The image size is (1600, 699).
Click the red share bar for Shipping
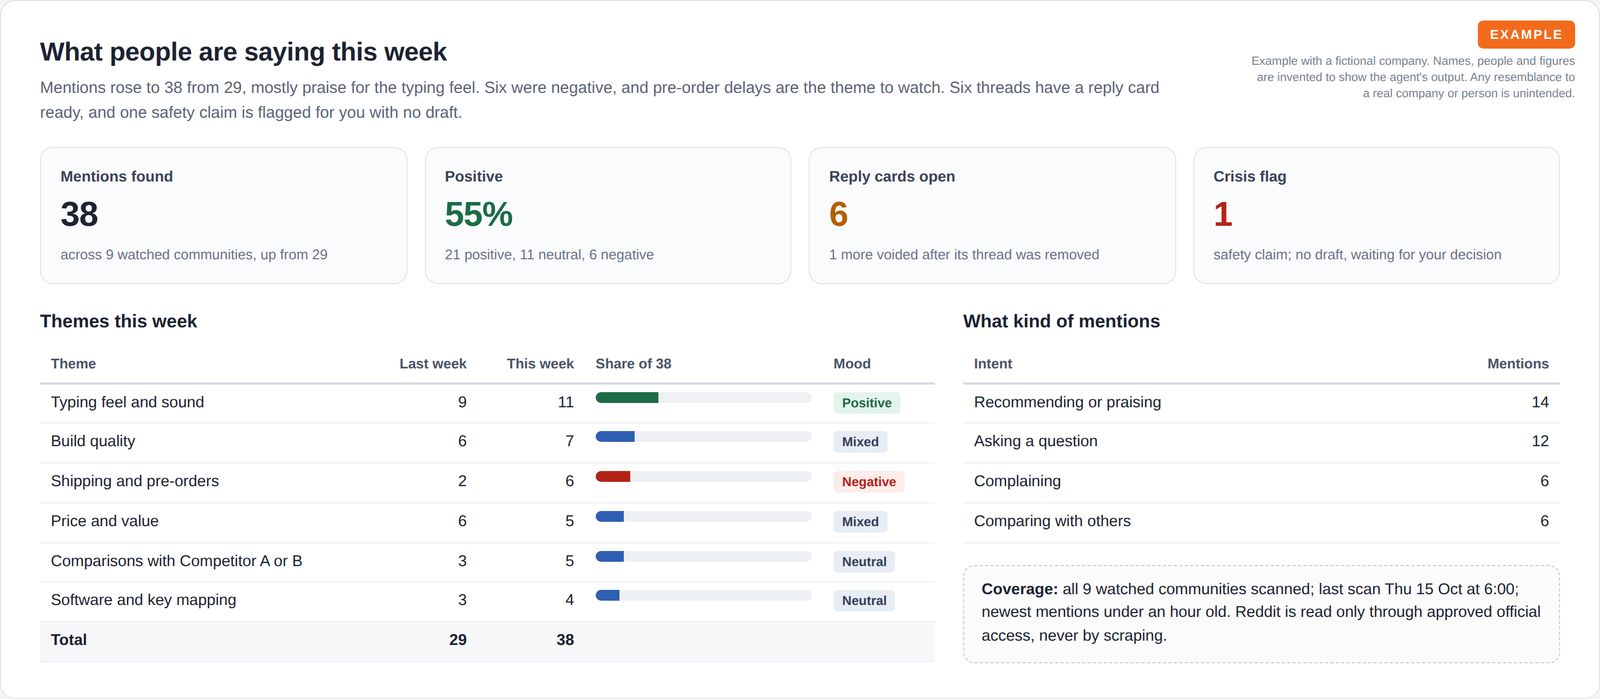click(x=613, y=477)
